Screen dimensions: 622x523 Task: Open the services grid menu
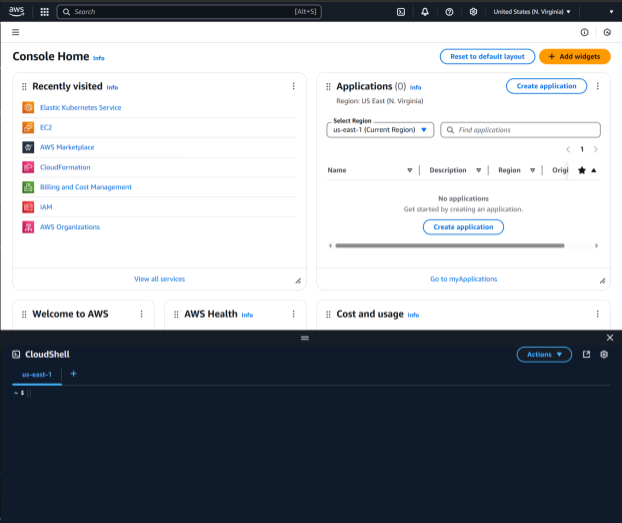pos(44,12)
